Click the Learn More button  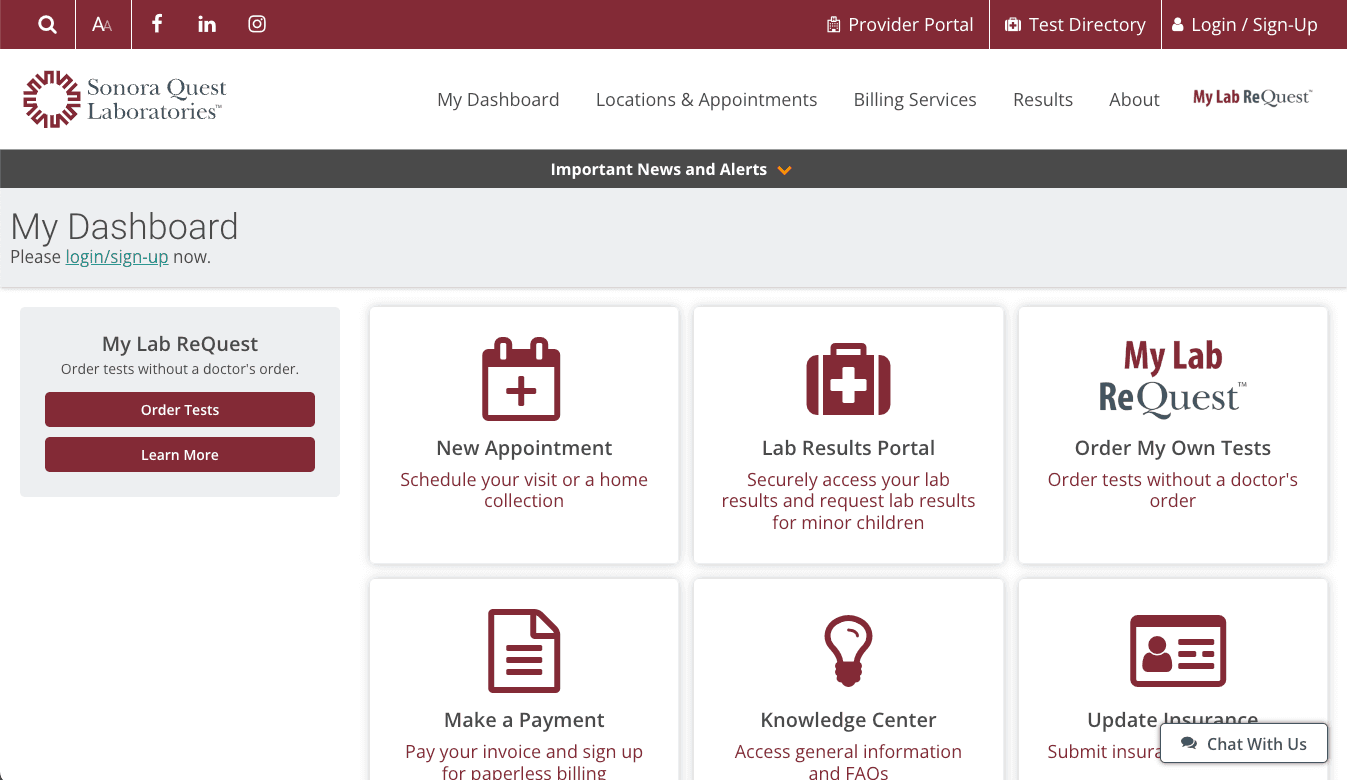pos(180,455)
